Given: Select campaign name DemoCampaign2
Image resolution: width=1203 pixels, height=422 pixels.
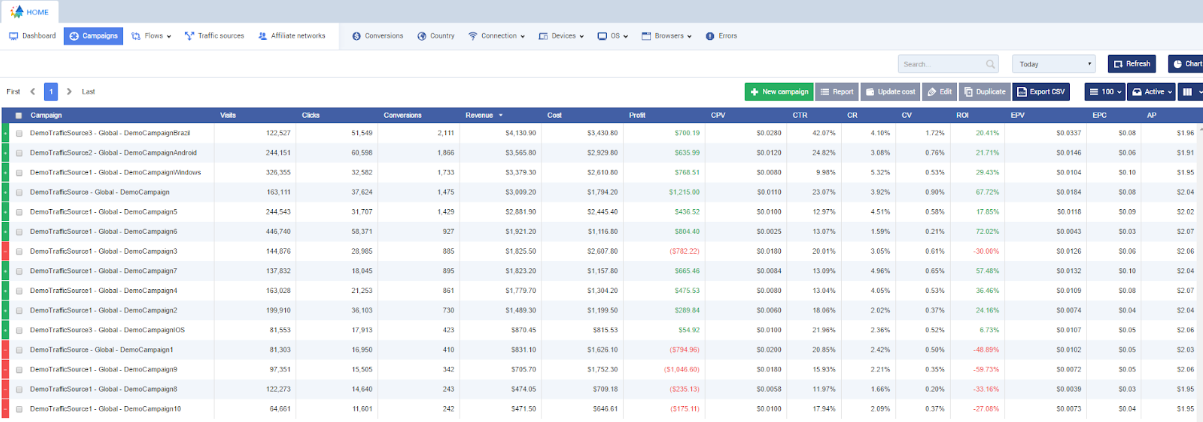Looking at the screenshot, I should point(104,310).
